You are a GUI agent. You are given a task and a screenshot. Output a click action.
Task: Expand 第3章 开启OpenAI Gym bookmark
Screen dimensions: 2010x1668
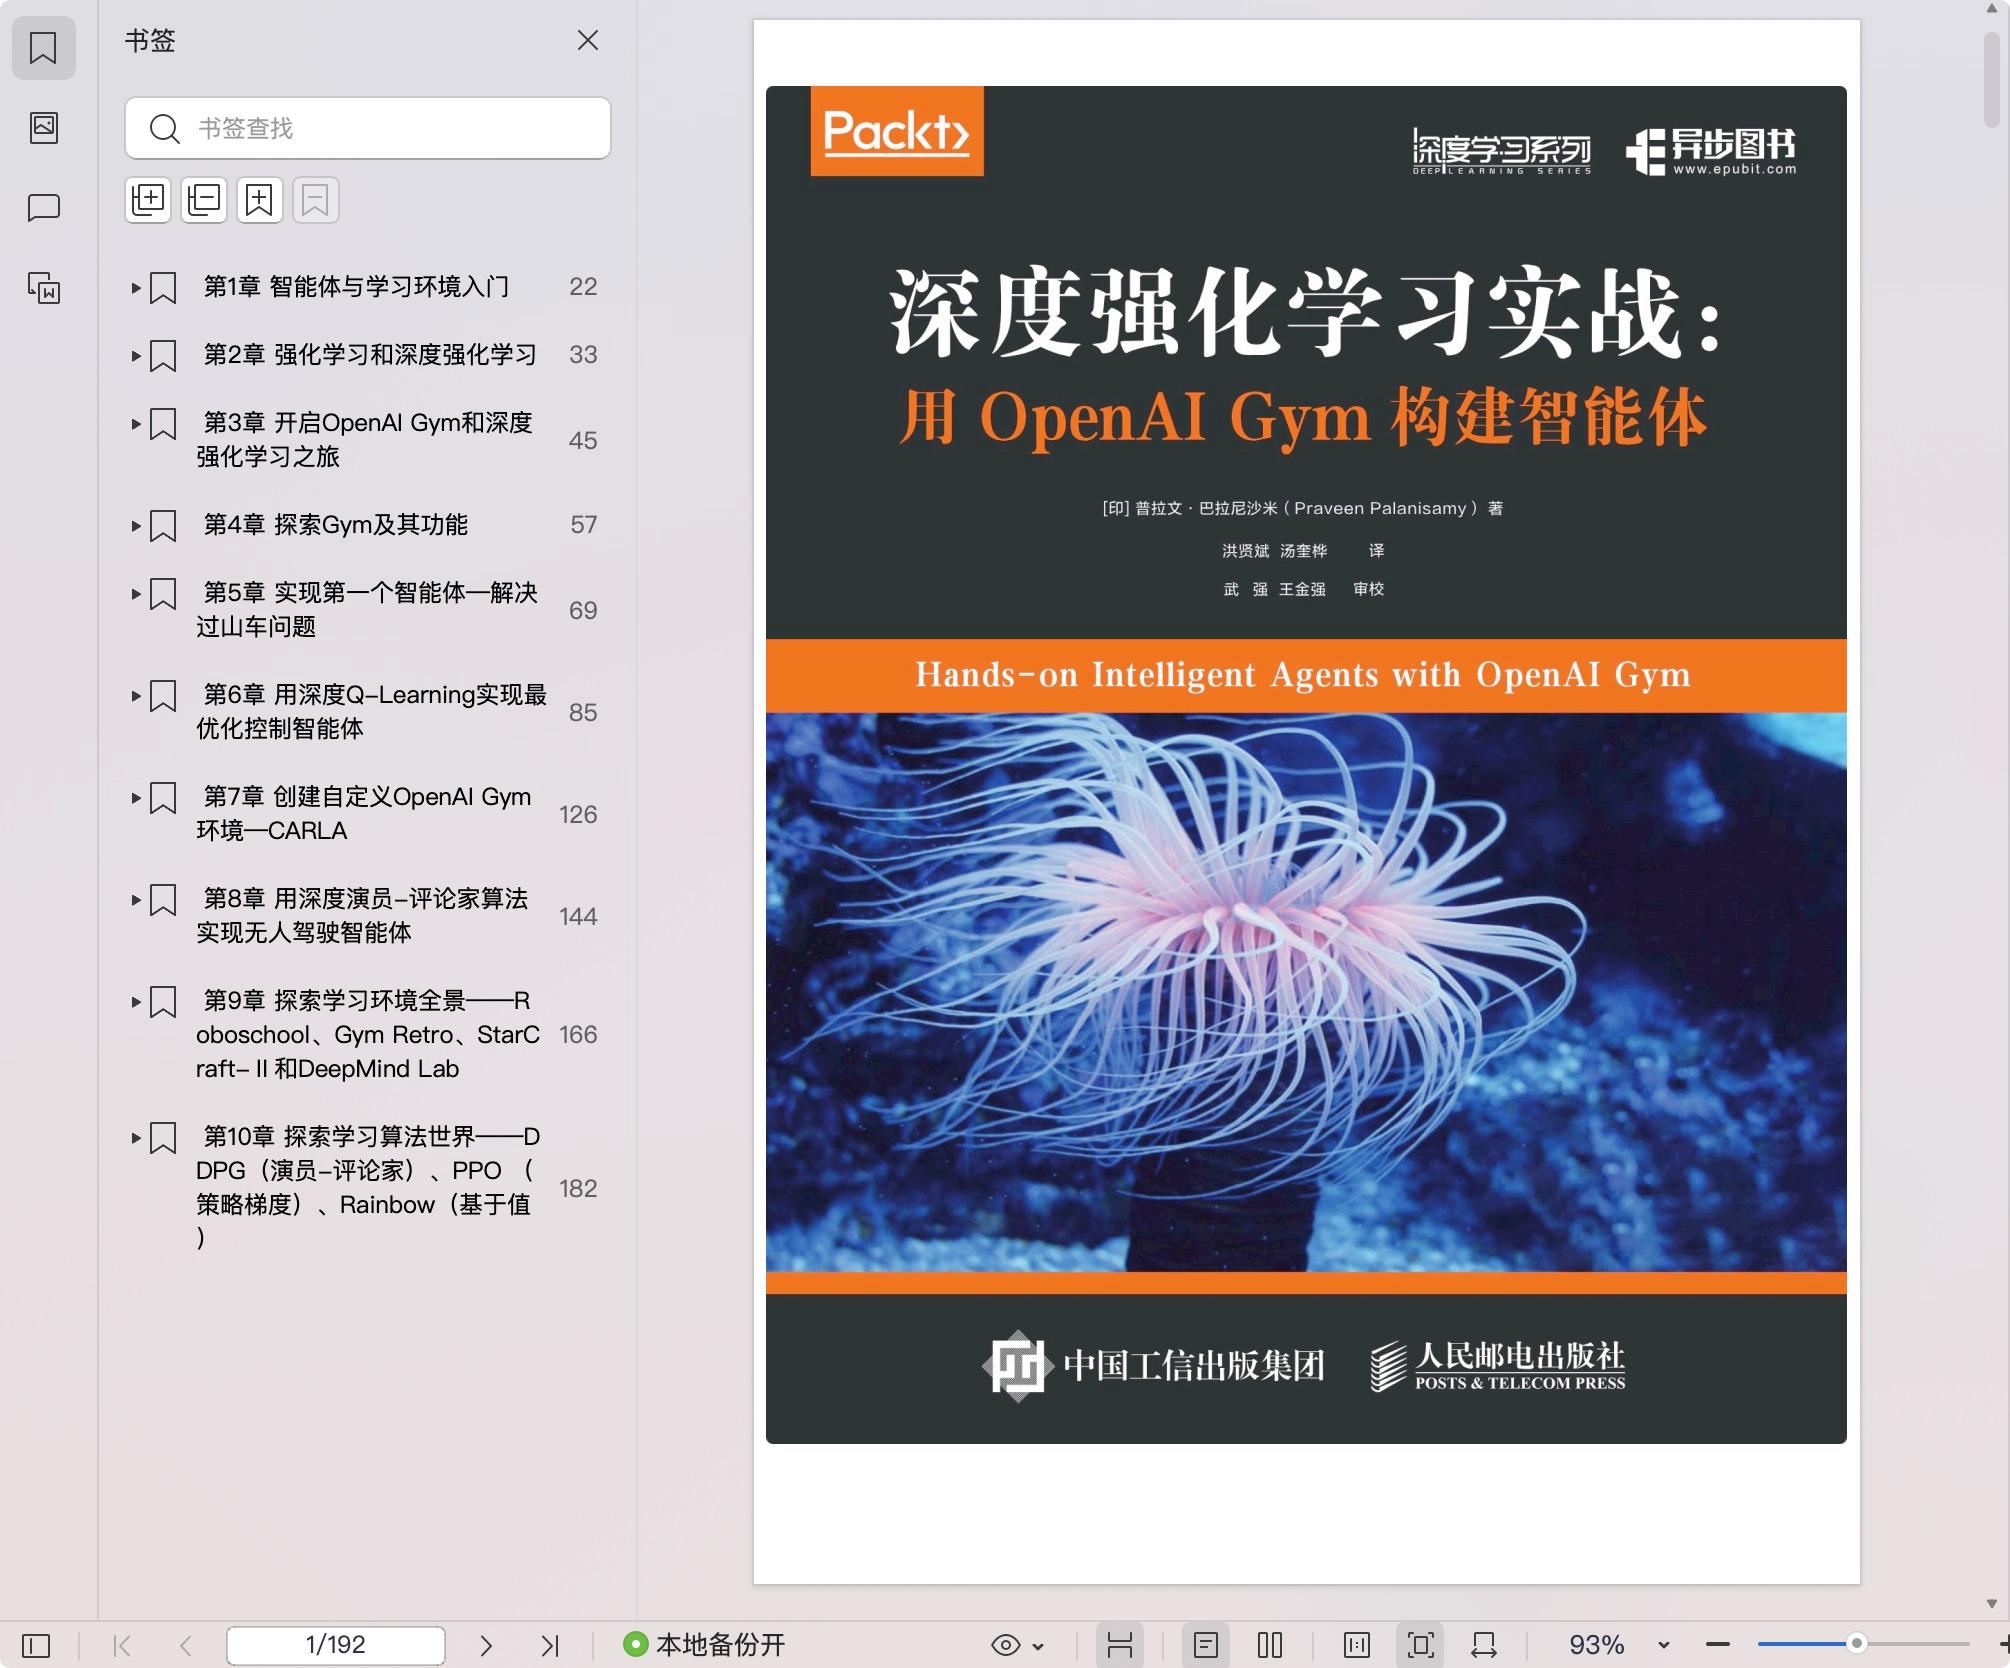click(x=136, y=424)
